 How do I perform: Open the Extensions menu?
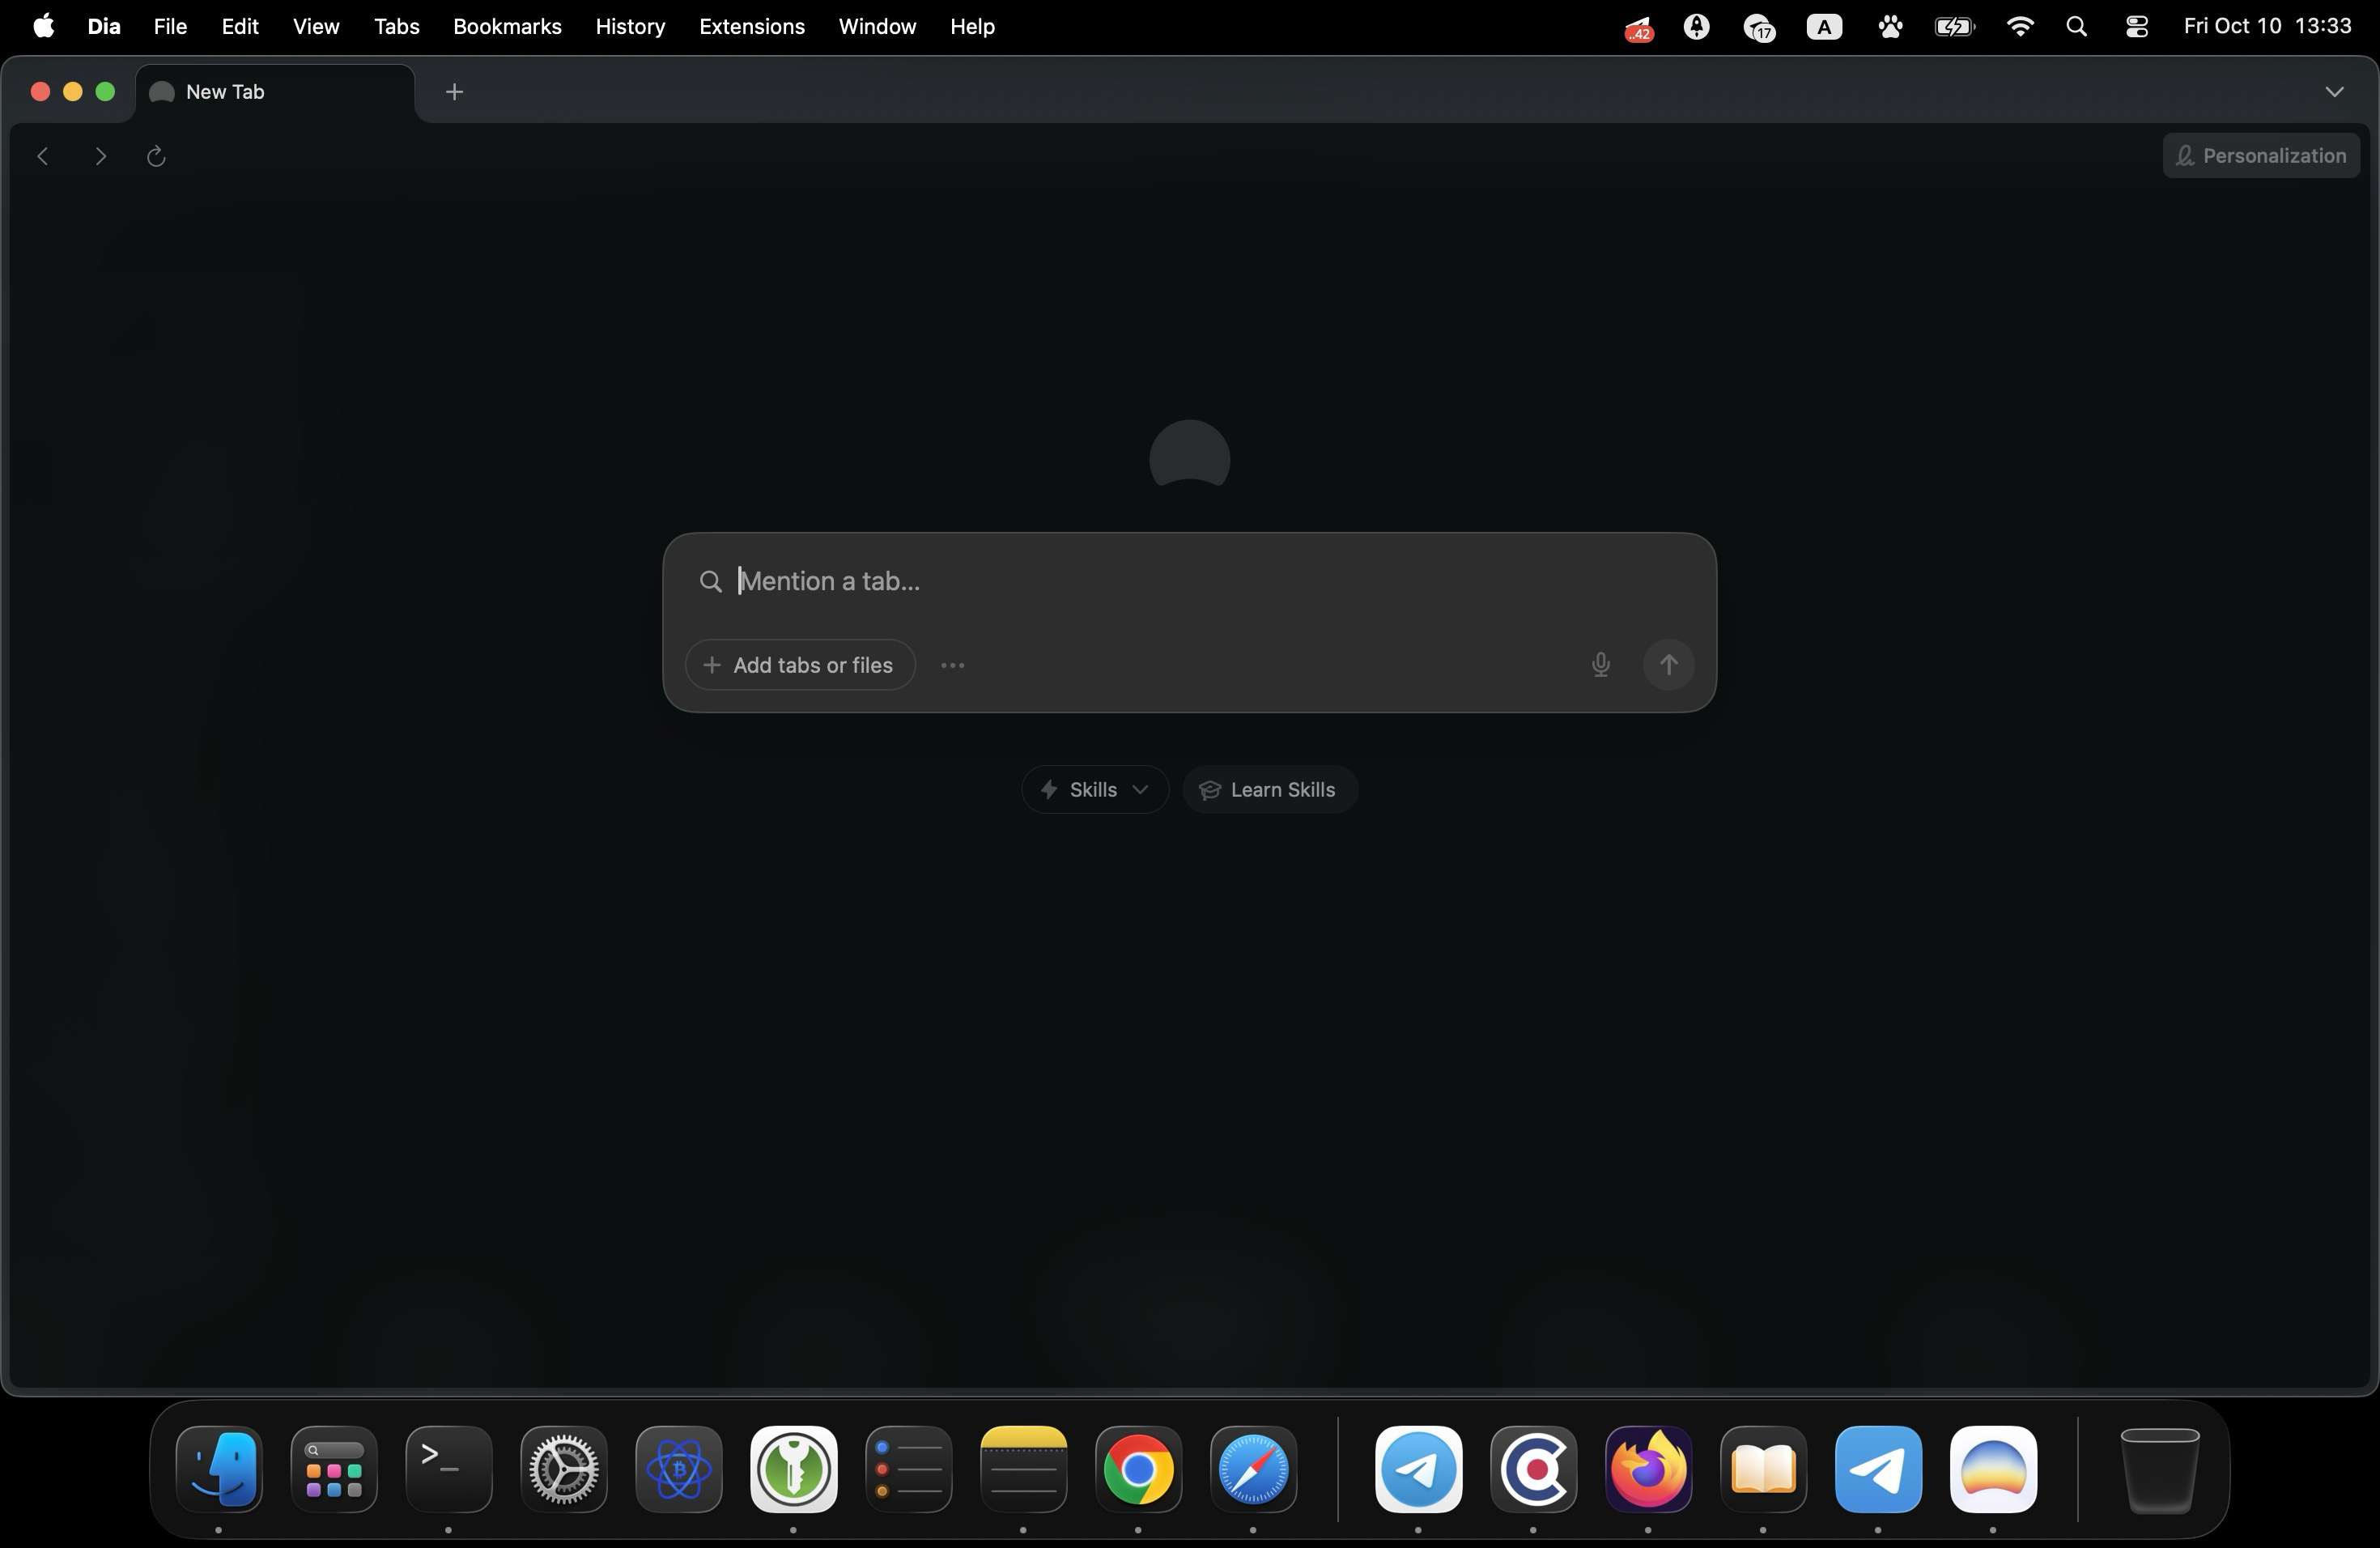(751, 27)
